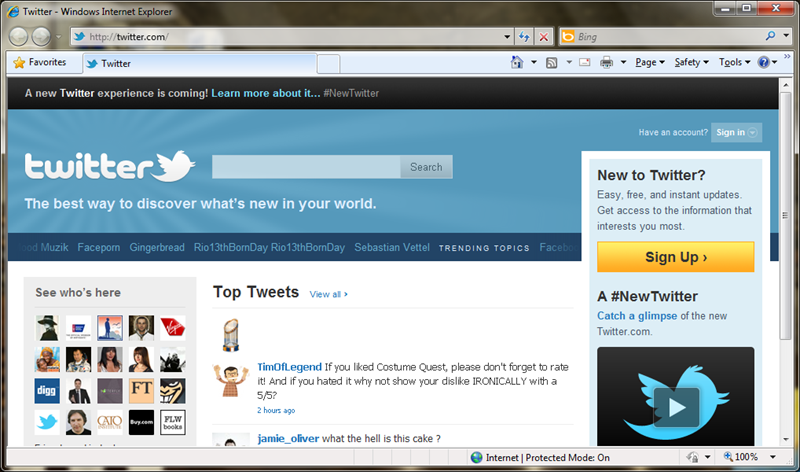This screenshot has height=472, width=800.
Task: Open TimOfLegend's profile link
Action: click(x=289, y=367)
